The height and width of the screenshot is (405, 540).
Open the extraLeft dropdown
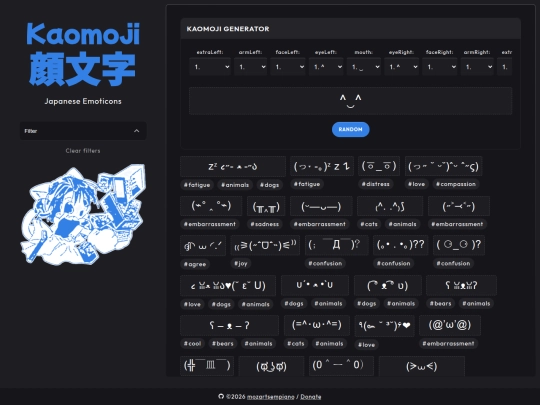tap(210, 67)
